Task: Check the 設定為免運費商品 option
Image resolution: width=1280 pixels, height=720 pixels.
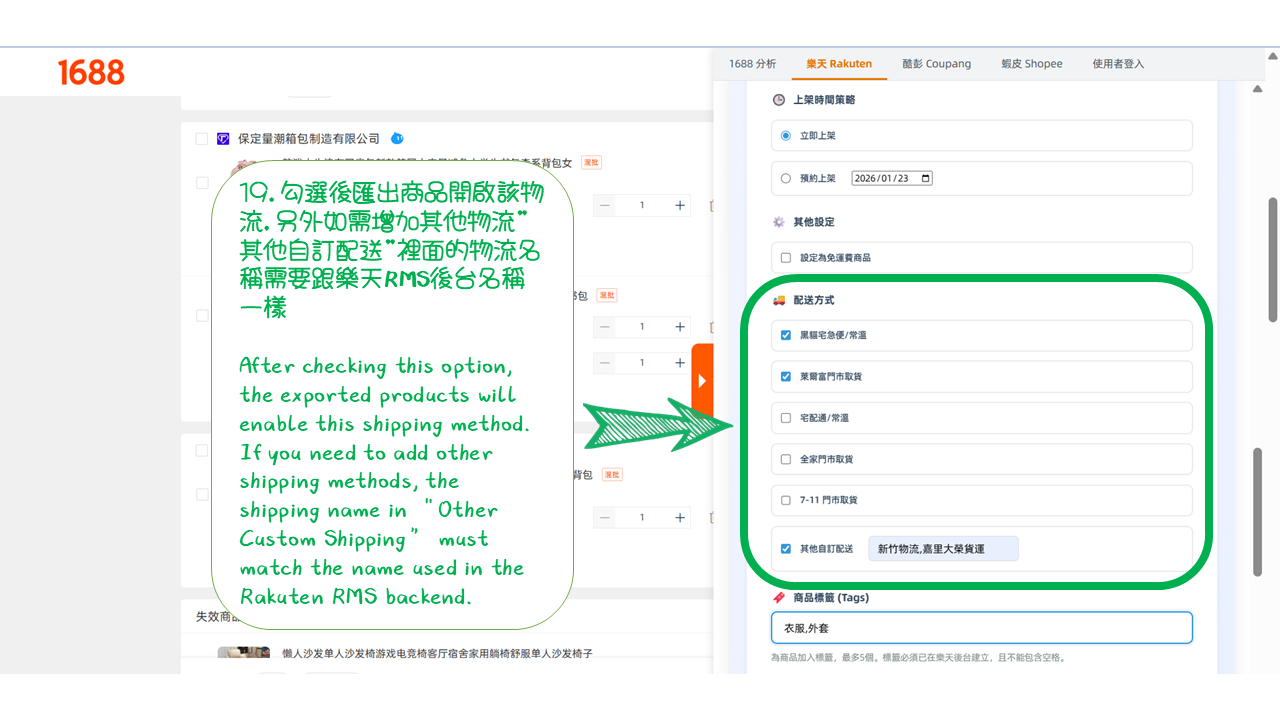Action: click(x=786, y=257)
